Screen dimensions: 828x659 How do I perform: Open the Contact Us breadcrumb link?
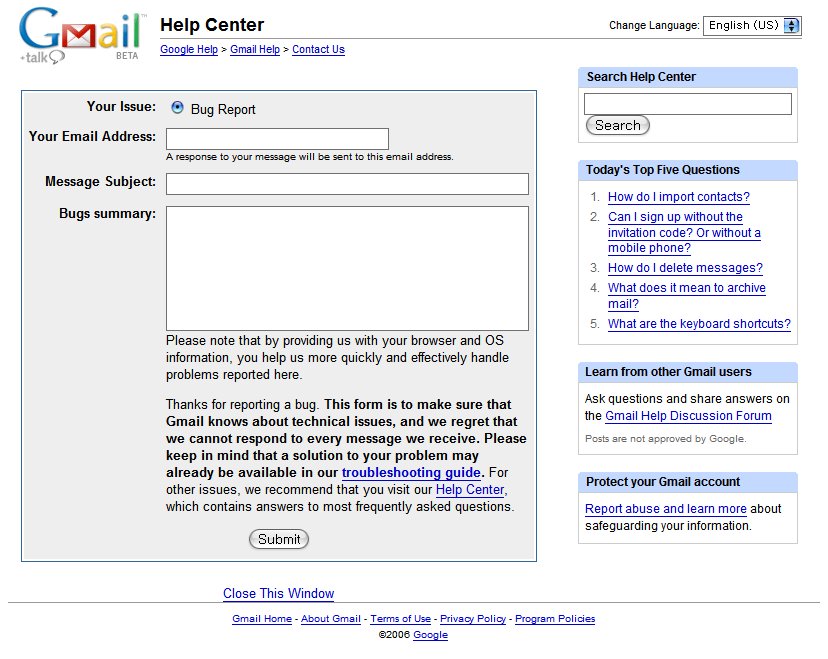[x=318, y=49]
